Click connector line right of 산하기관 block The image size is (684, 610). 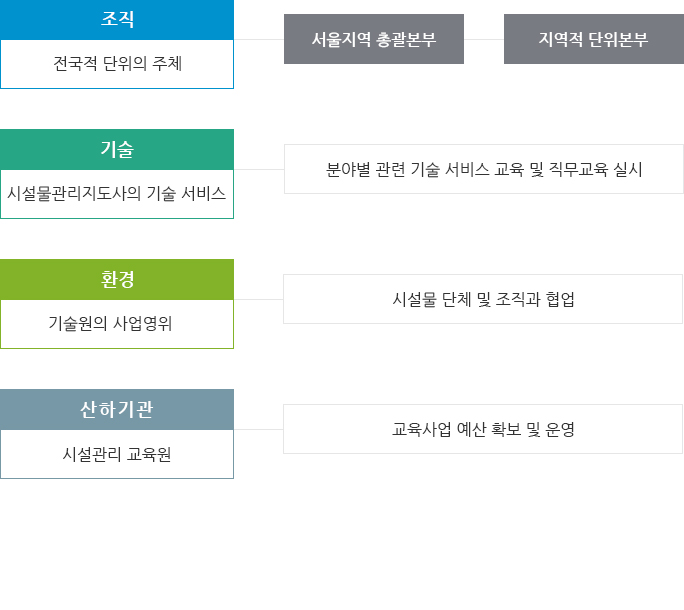click(259, 429)
